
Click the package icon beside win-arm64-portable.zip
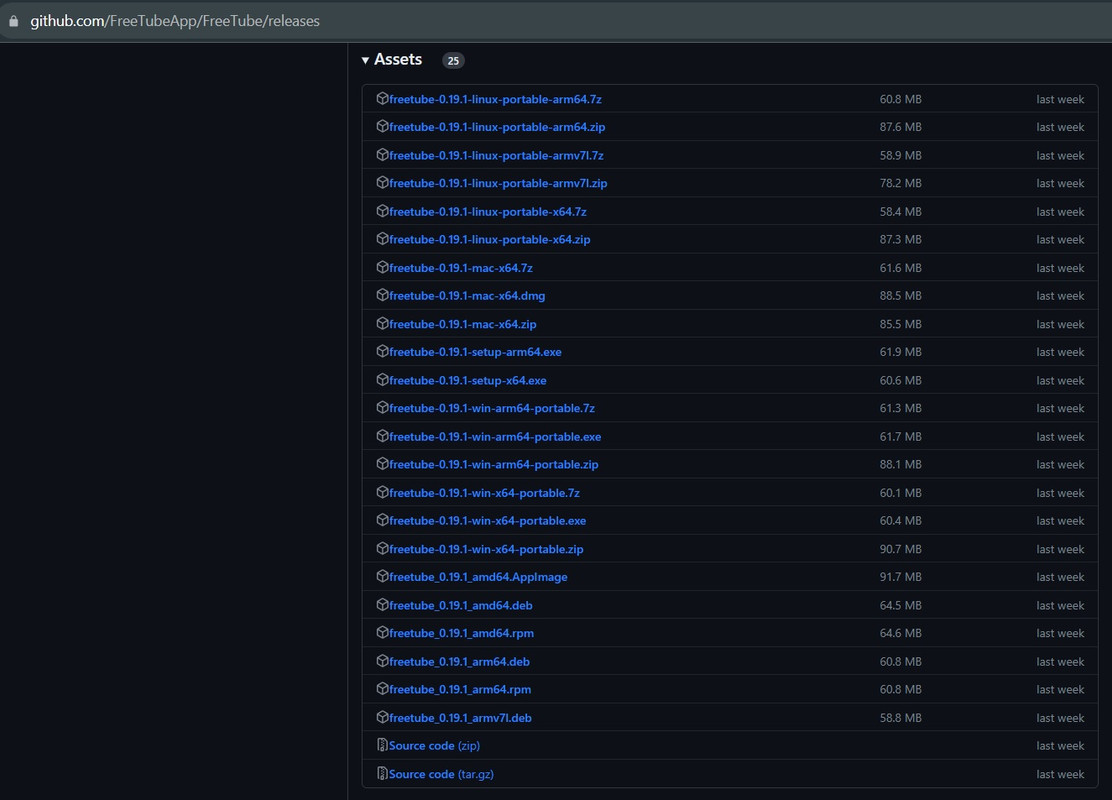[382, 463]
